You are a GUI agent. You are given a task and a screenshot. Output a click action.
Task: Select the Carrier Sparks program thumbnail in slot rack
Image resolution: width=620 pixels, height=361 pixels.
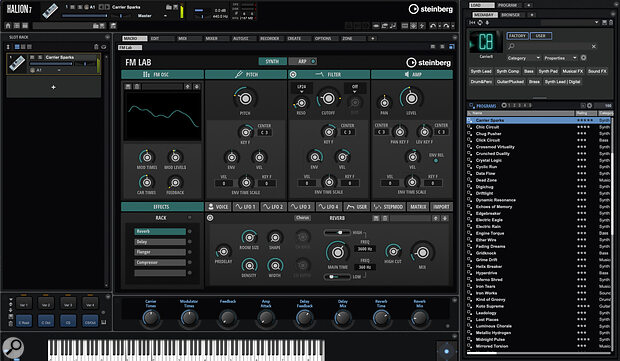click(x=17, y=63)
